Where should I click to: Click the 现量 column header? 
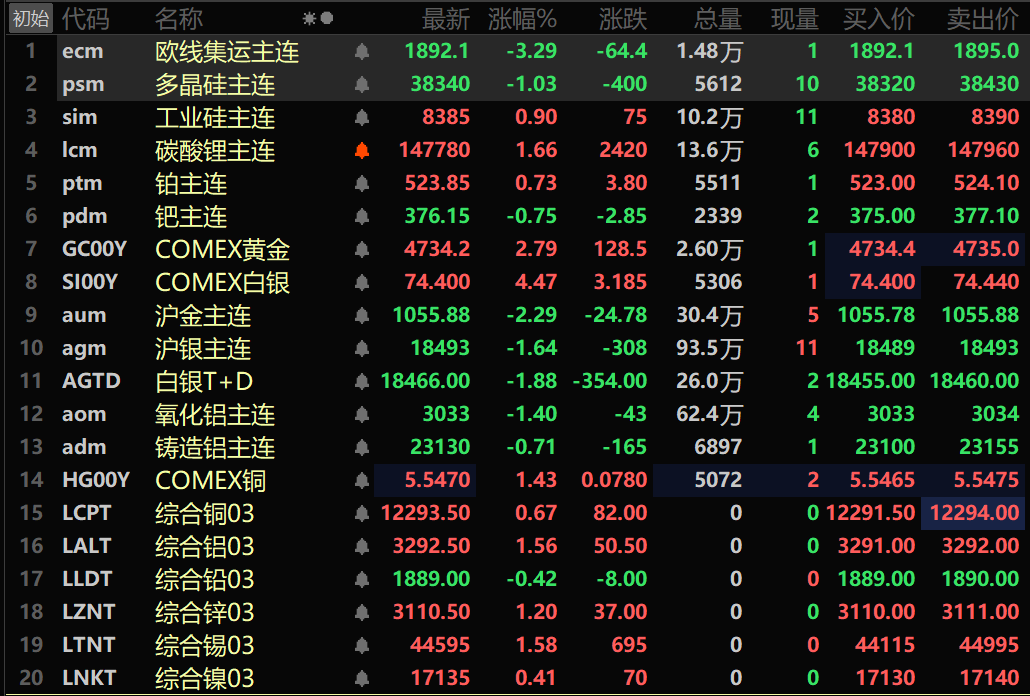(x=795, y=19)
